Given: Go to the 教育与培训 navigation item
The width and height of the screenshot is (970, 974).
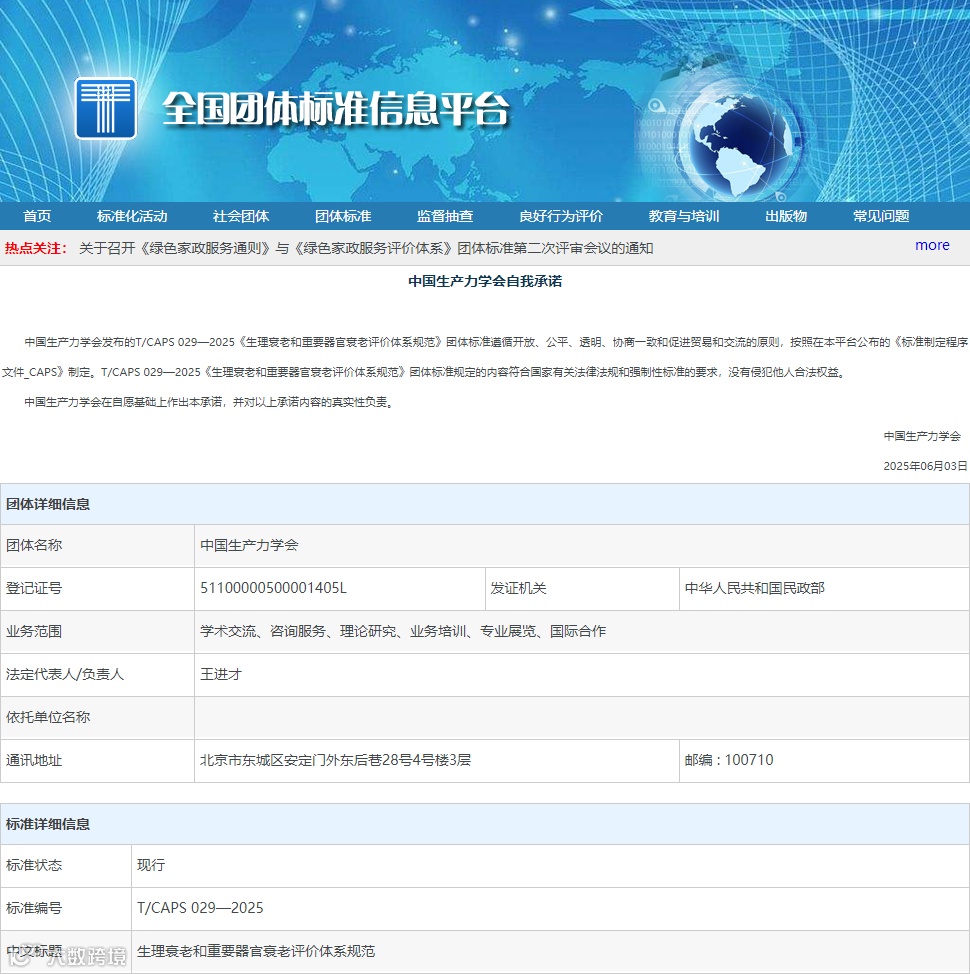Looking at the screenshot, I should coord(684,216).
